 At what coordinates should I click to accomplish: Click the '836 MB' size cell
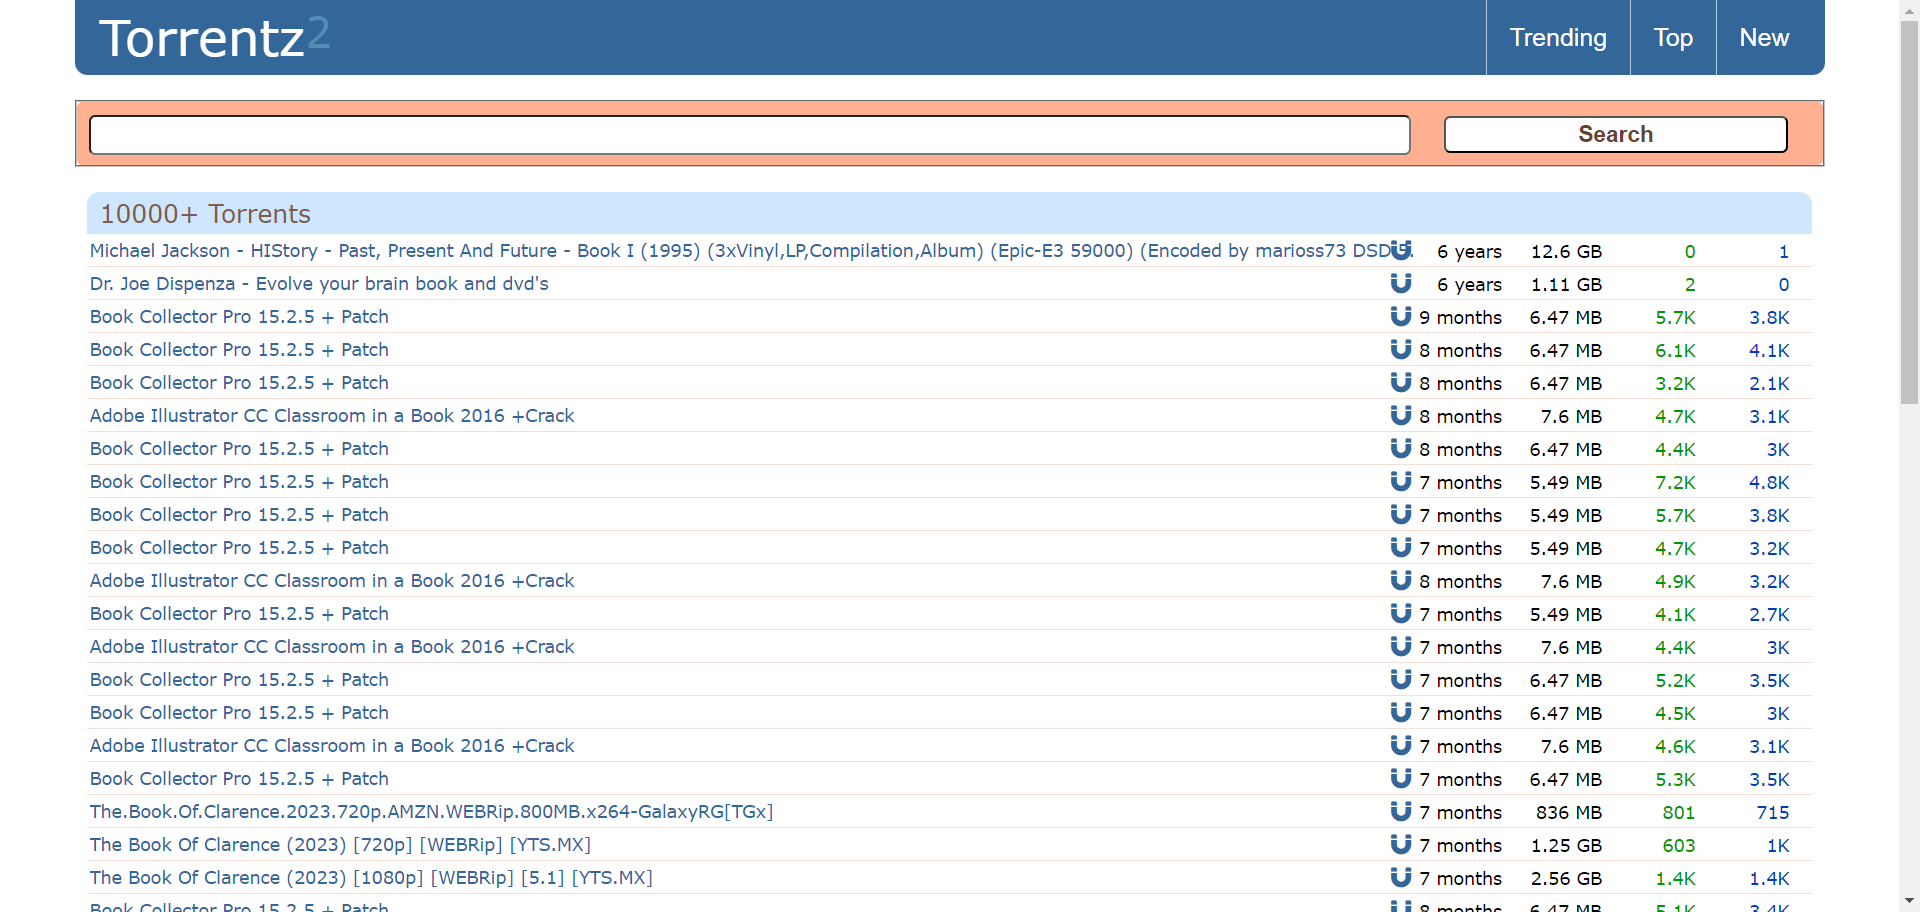[x=1569, y=813]
